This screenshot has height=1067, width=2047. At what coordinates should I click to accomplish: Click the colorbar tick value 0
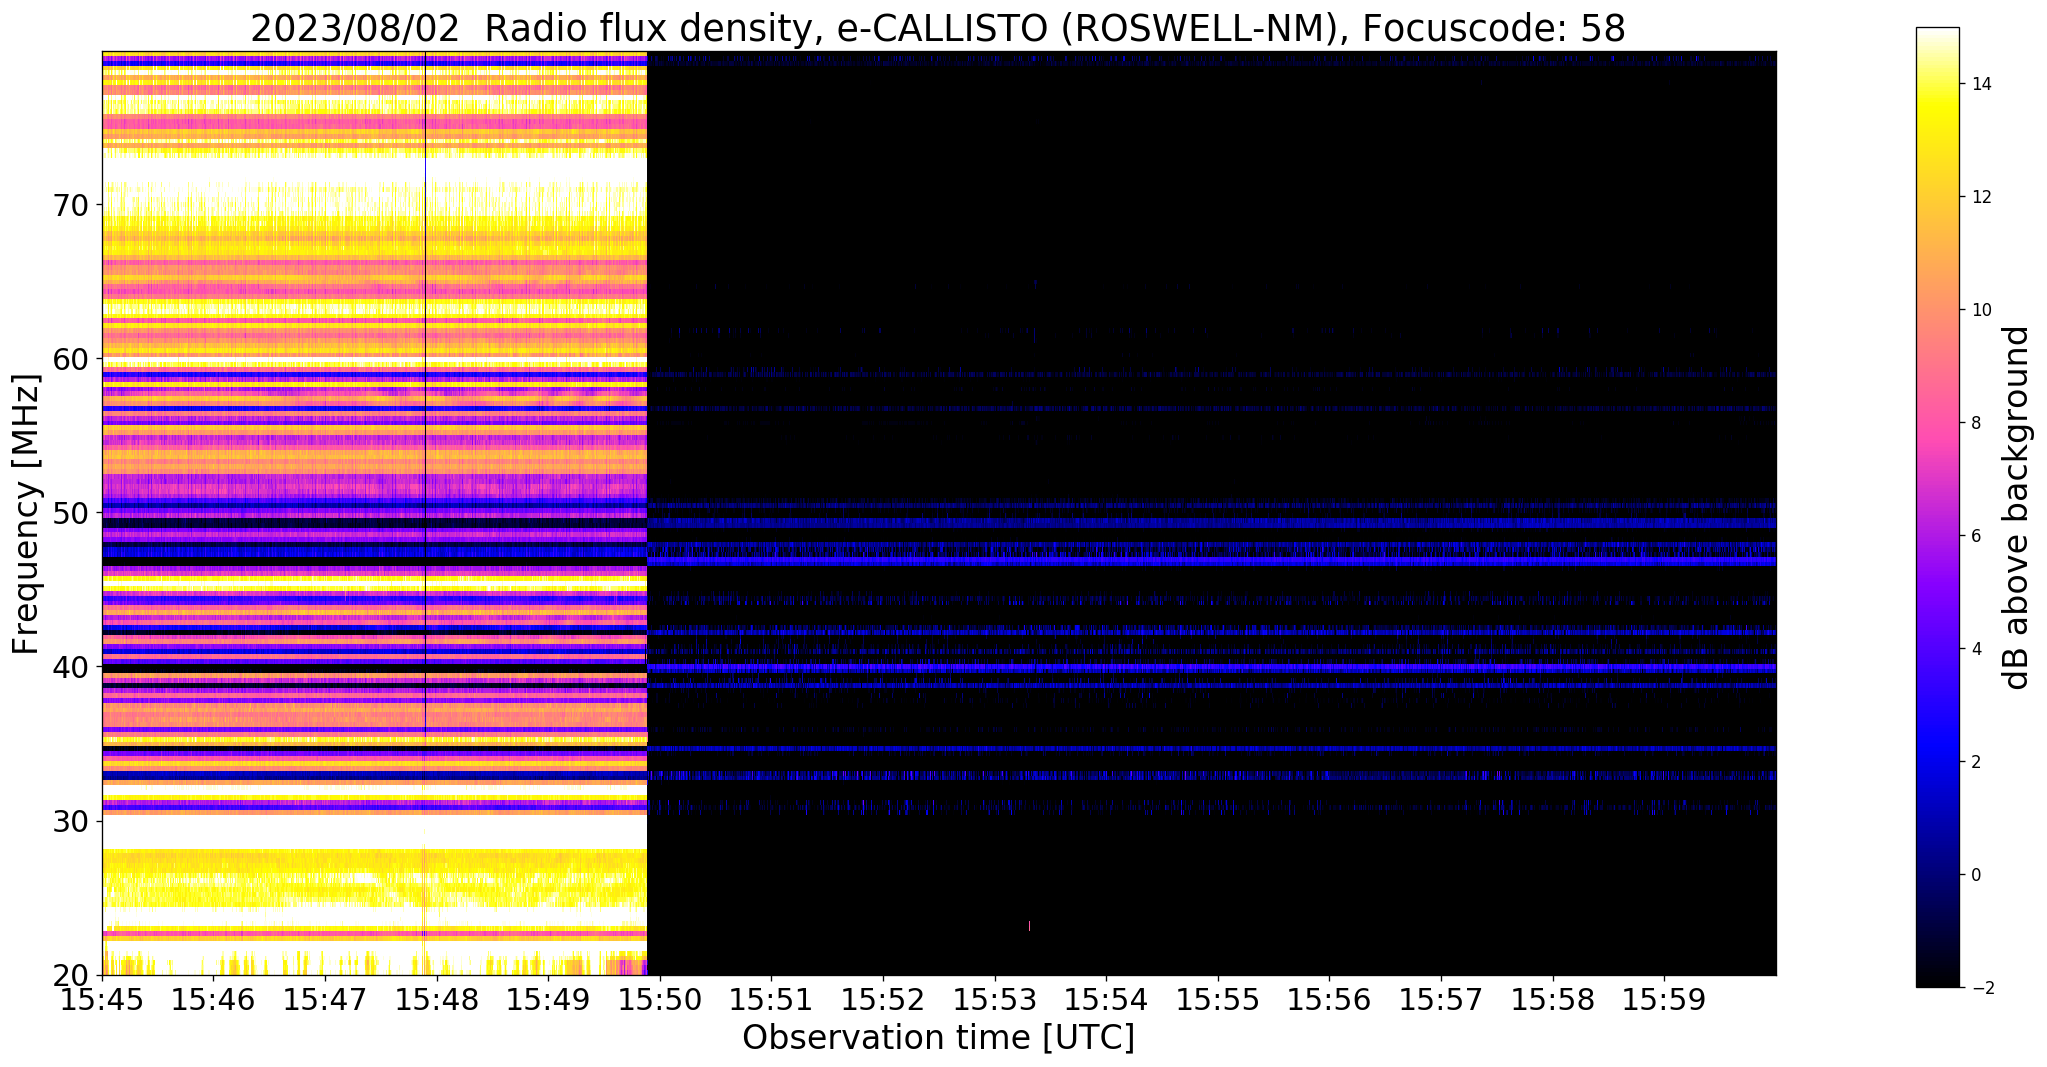coord(1976,875)
